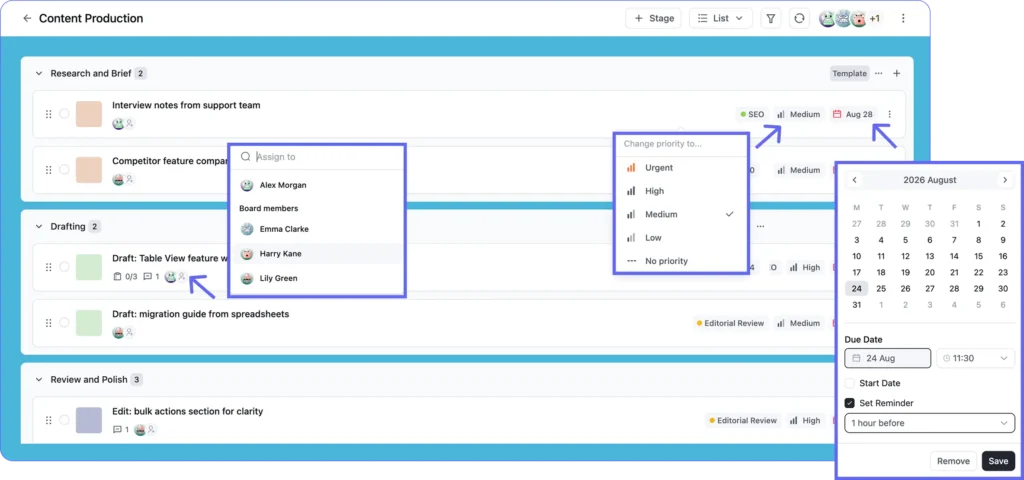1024x480 pixels.
Task: Click the Assign to search field
Action: [317, 157]
